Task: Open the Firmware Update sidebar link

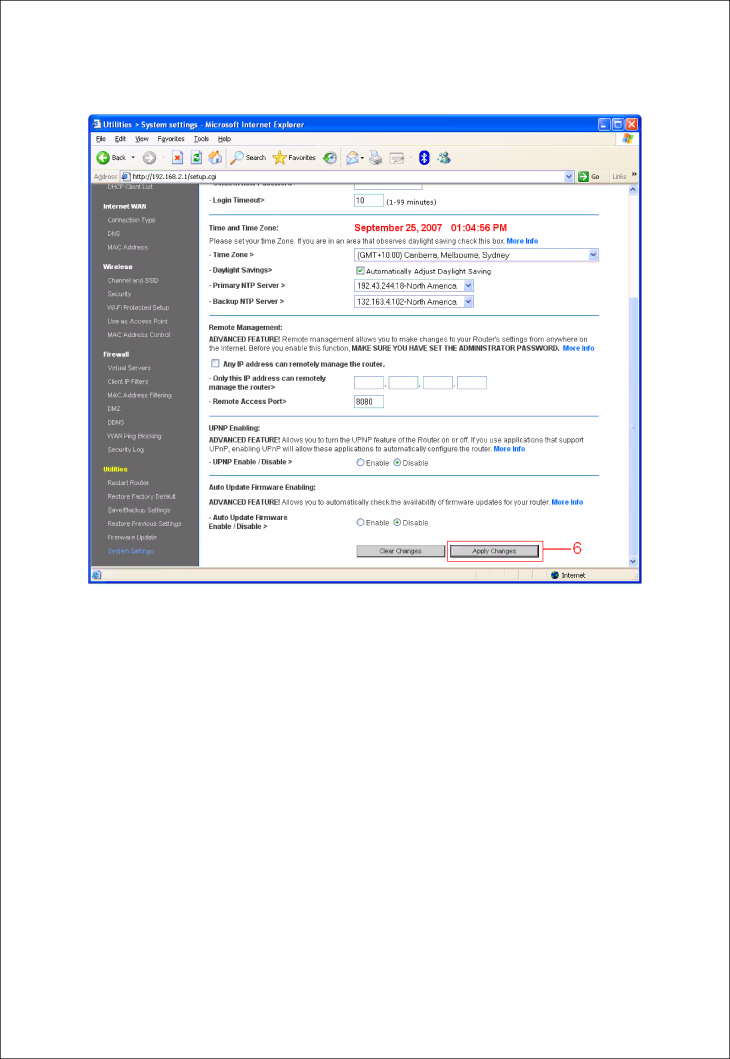Action: (132, 537)
